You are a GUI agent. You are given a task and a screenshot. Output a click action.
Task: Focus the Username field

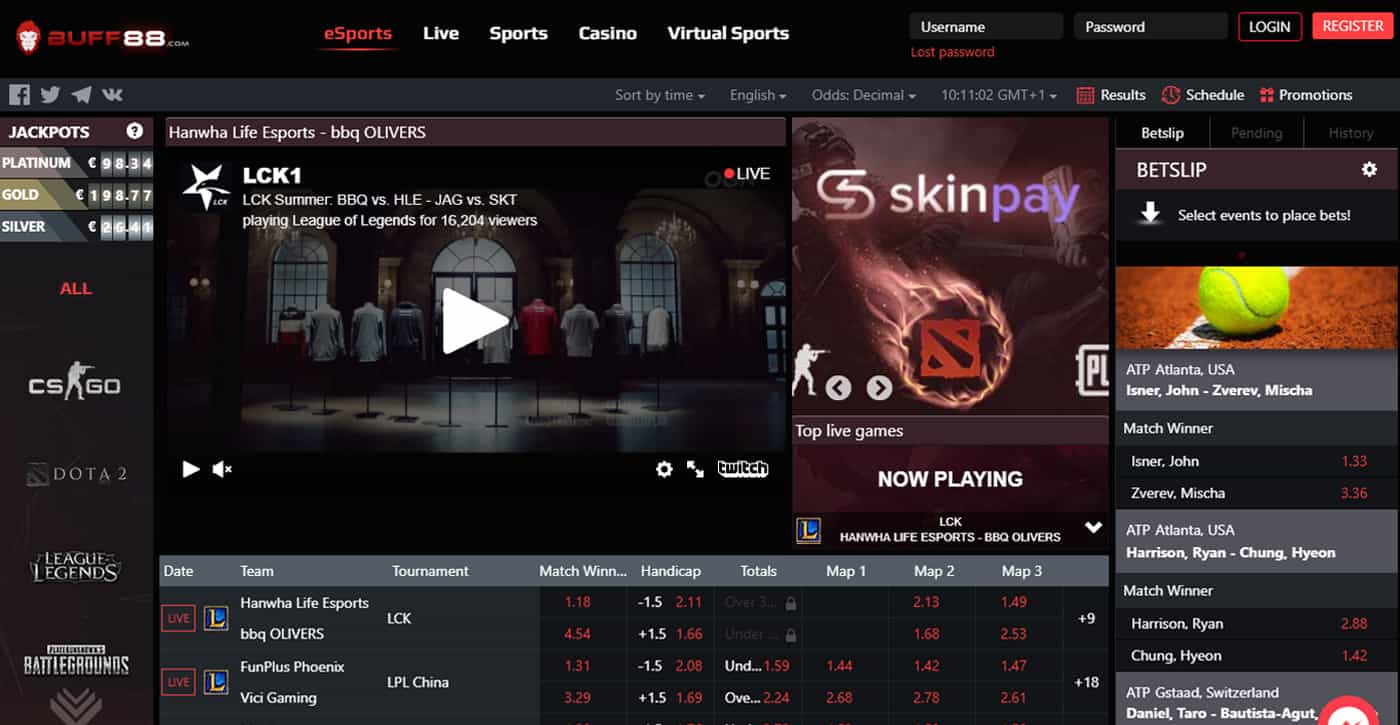[985, 27]
